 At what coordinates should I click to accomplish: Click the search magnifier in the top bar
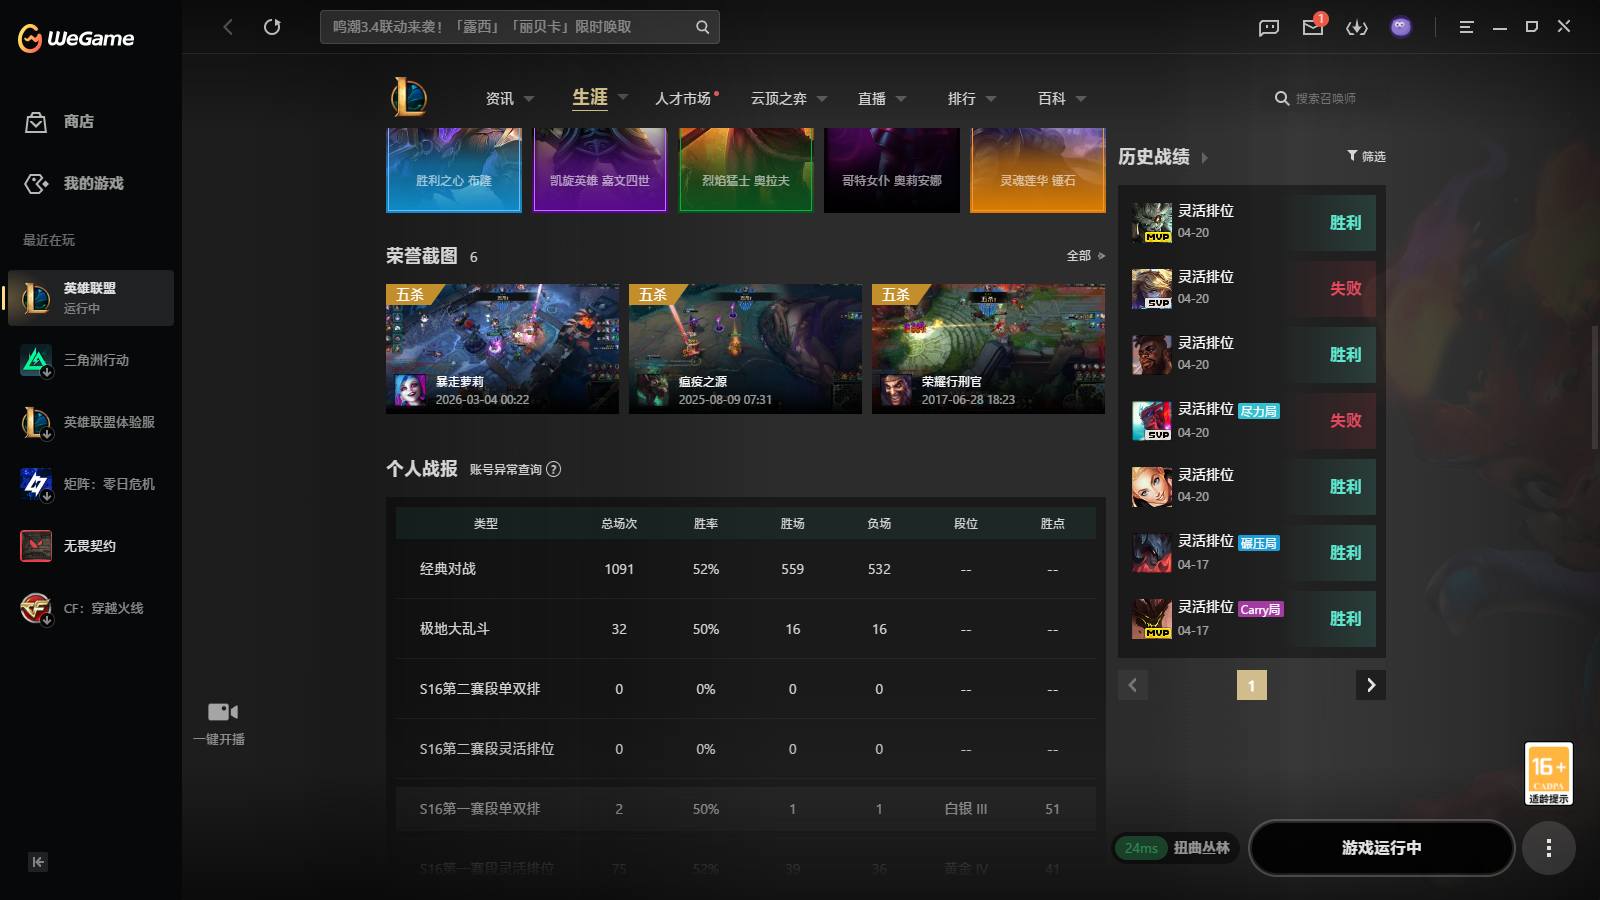702,27
